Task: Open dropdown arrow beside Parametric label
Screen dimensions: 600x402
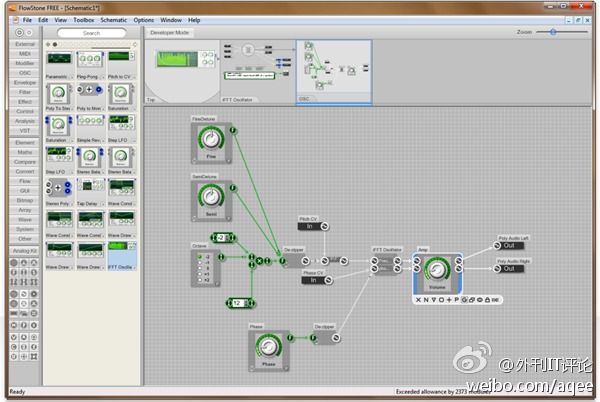Action: click(72, 77)
